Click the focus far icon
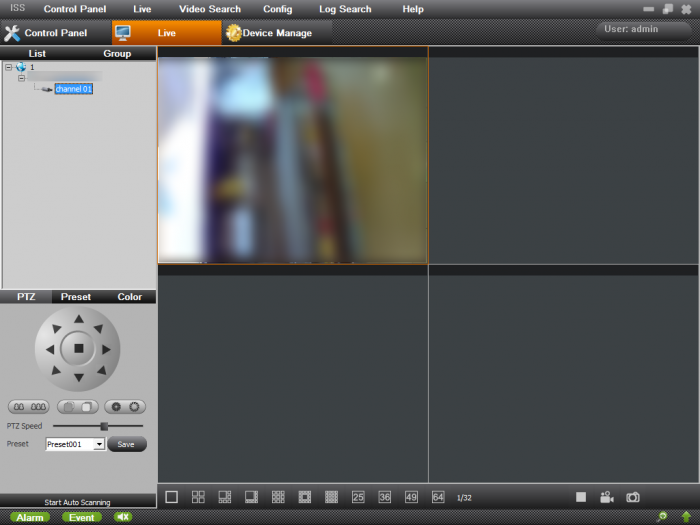700x525 pixels. 87,407
